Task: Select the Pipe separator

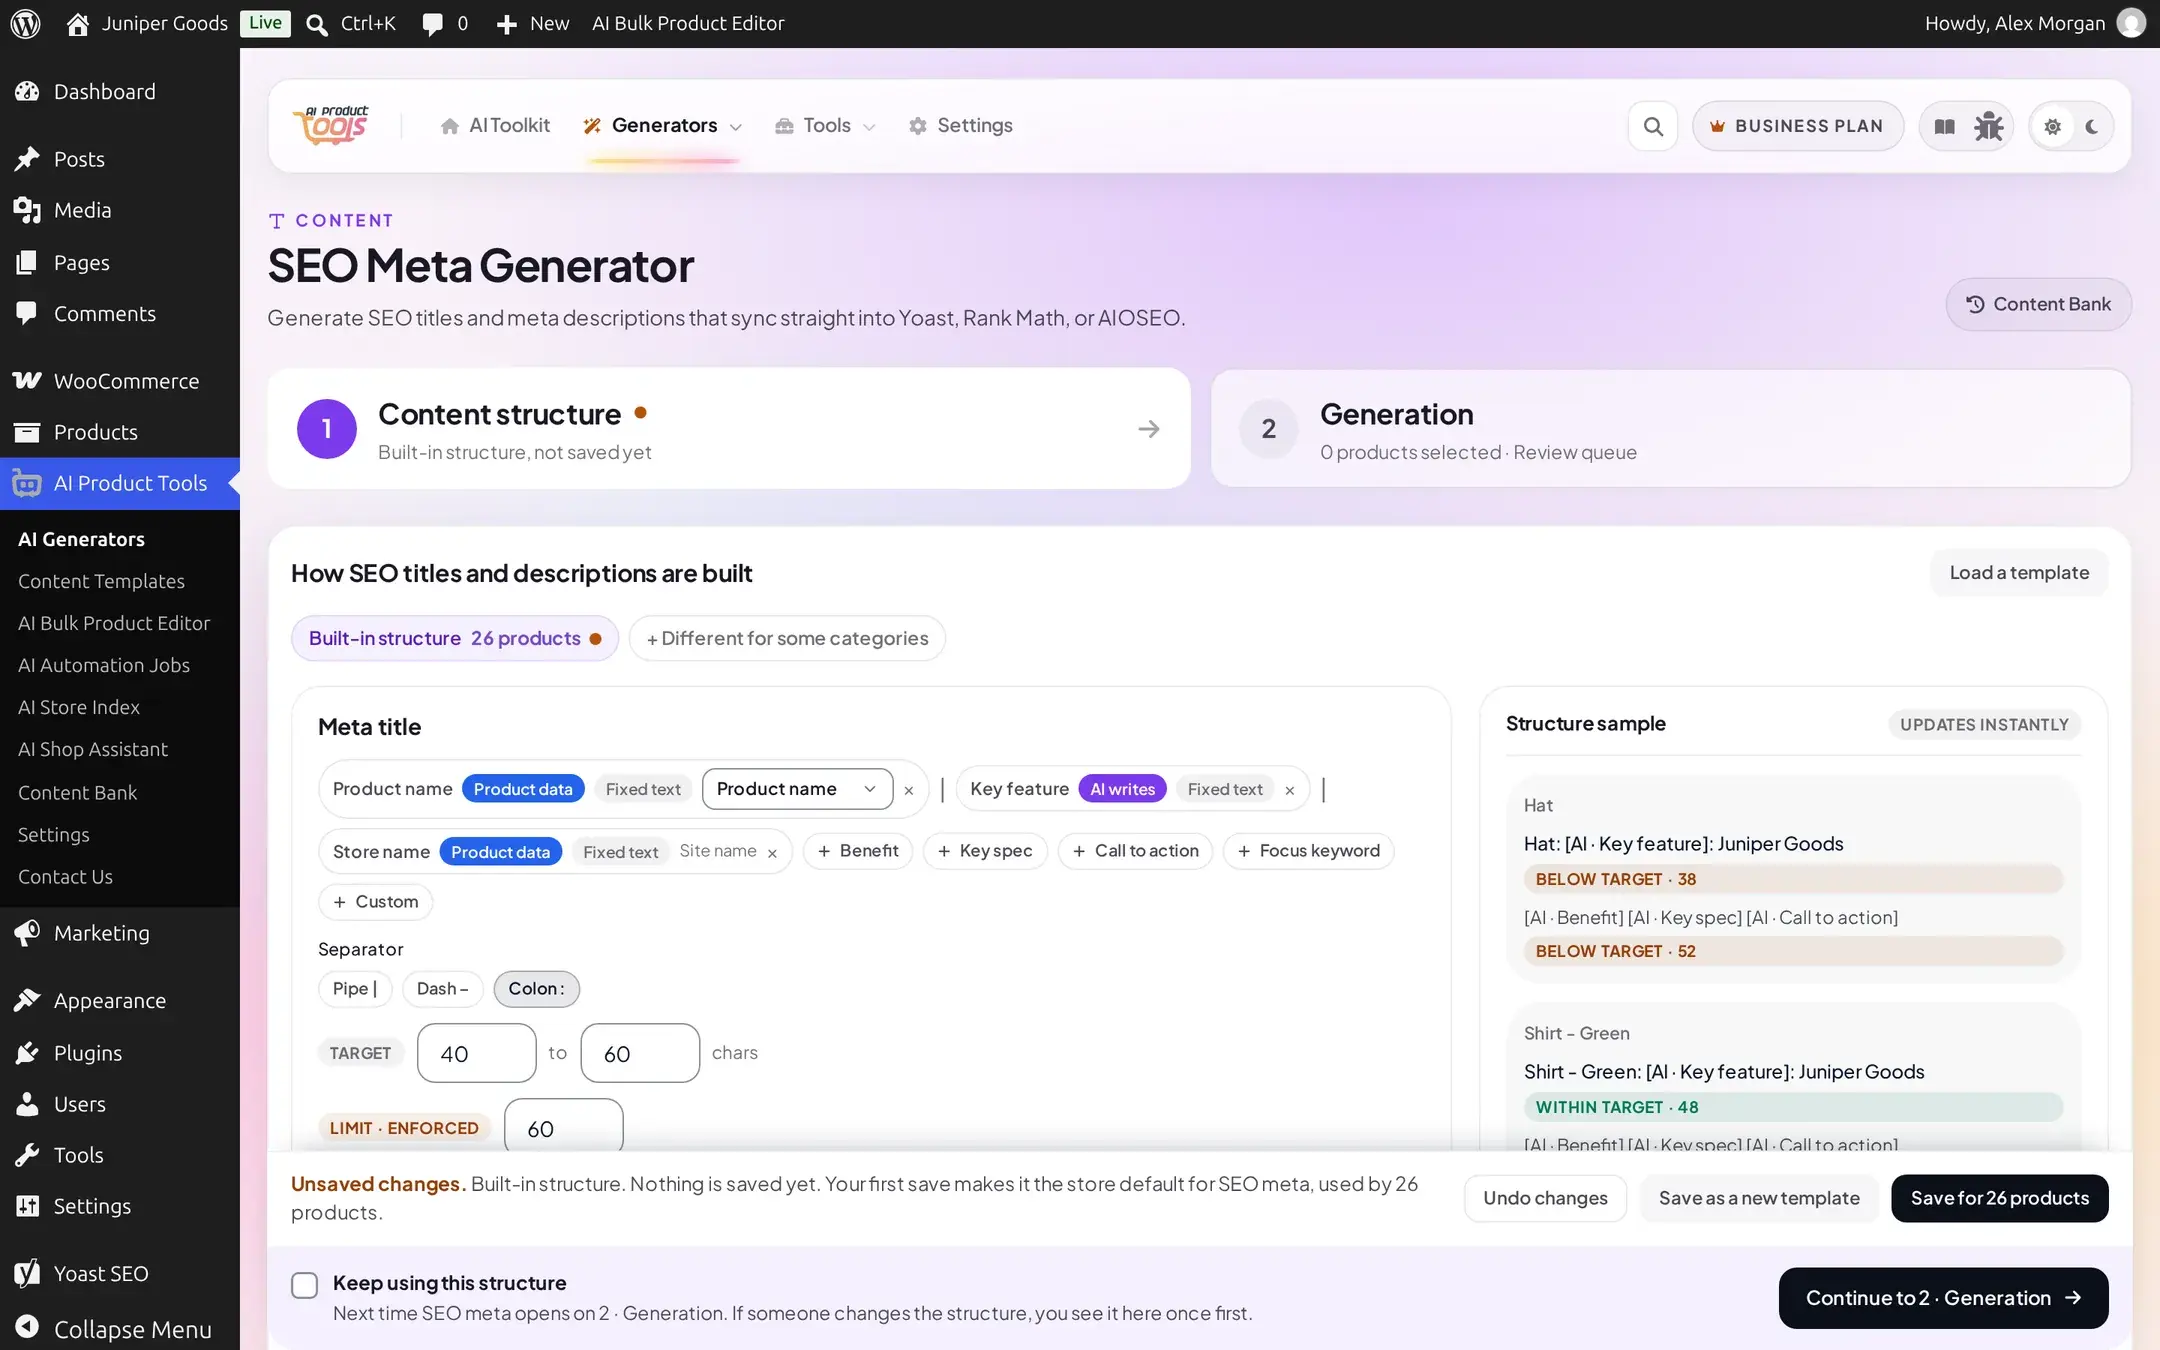Action: (355, 989)
